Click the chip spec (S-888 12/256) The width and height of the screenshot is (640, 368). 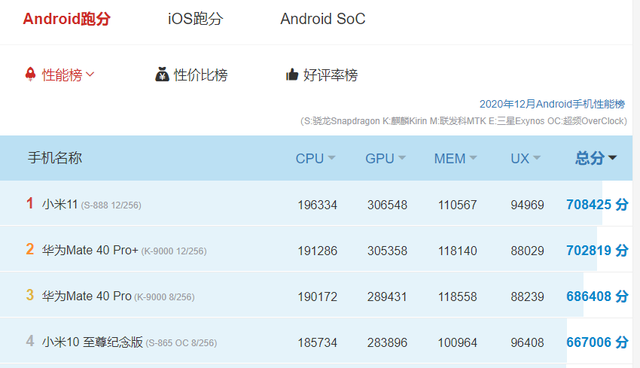click(111, 205)
